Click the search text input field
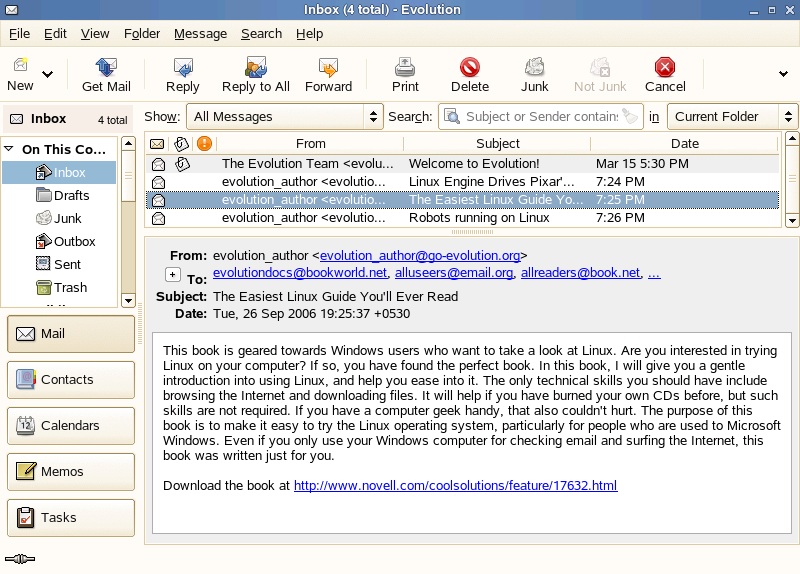The width and height of the screenshot is (800, 574). [540, 117]
